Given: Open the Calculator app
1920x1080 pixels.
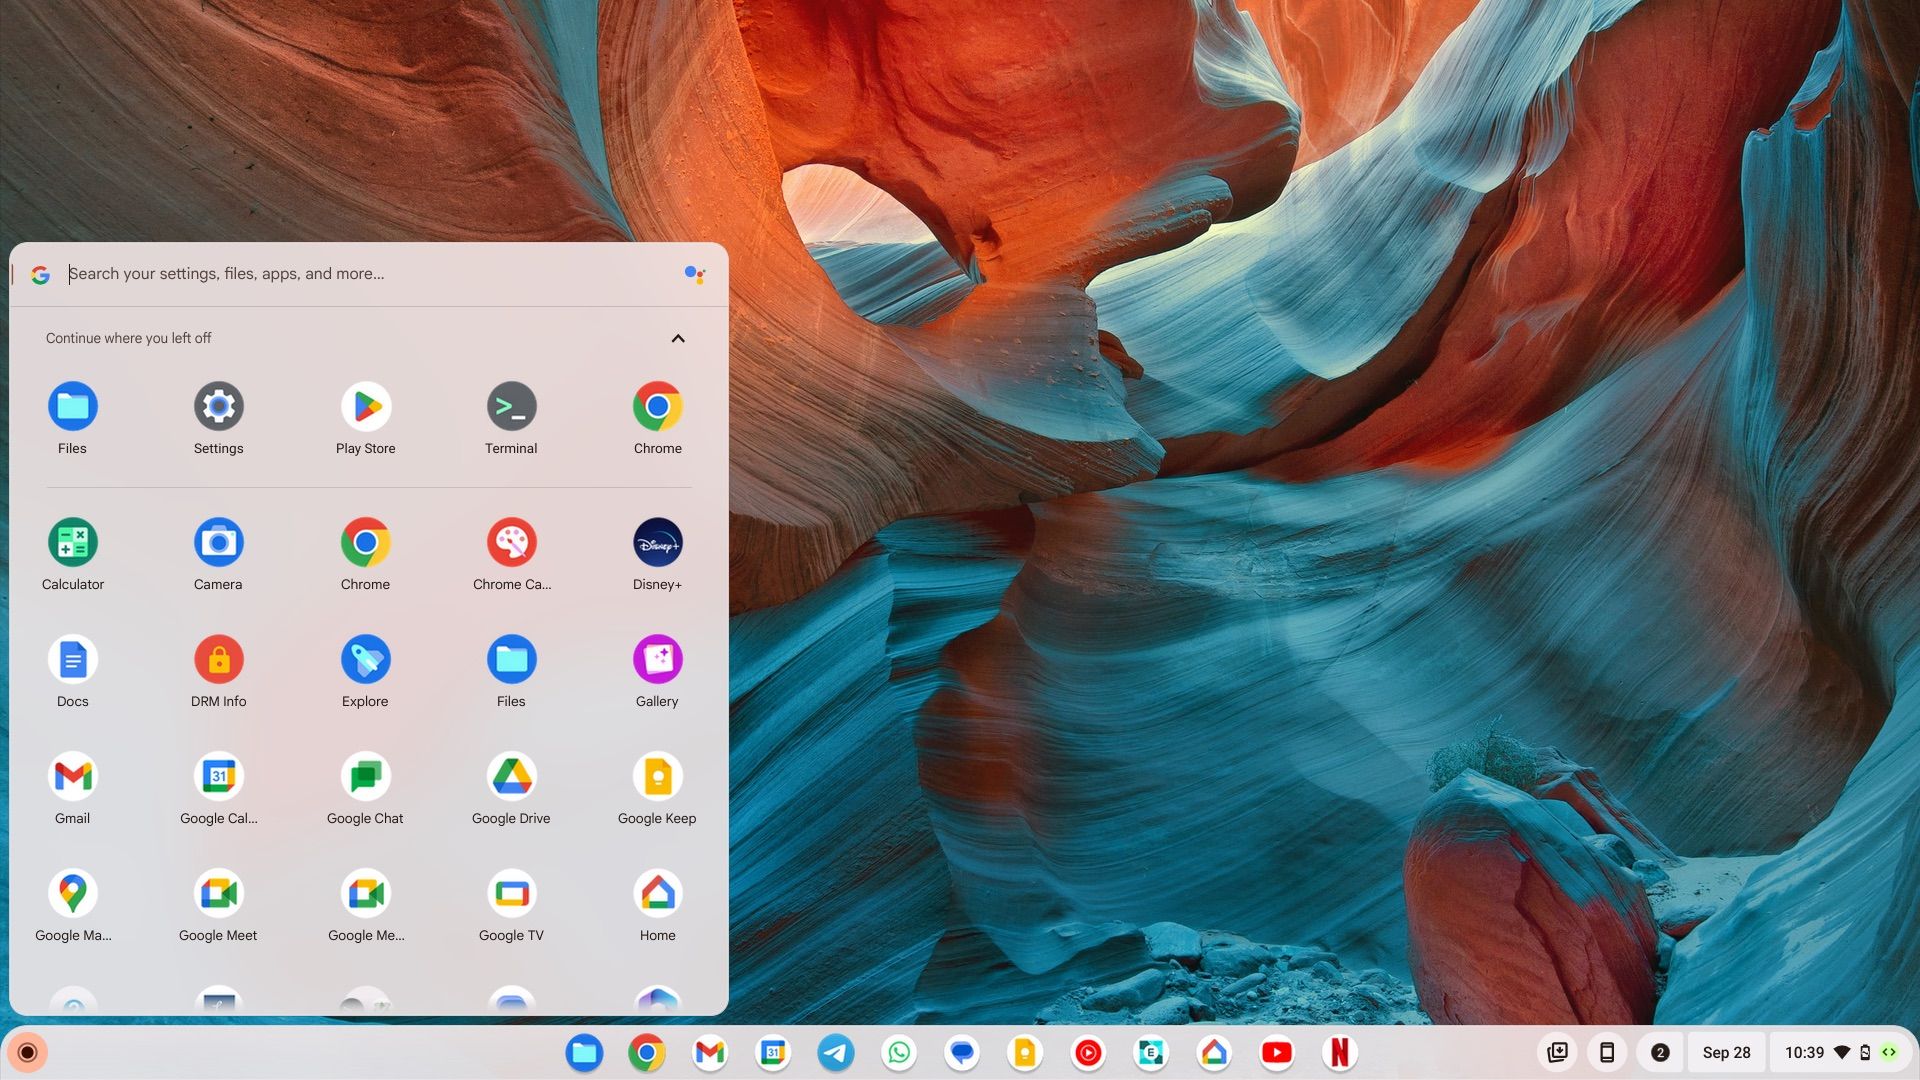Looking at the screenshot, I should [x=72, y=542].
